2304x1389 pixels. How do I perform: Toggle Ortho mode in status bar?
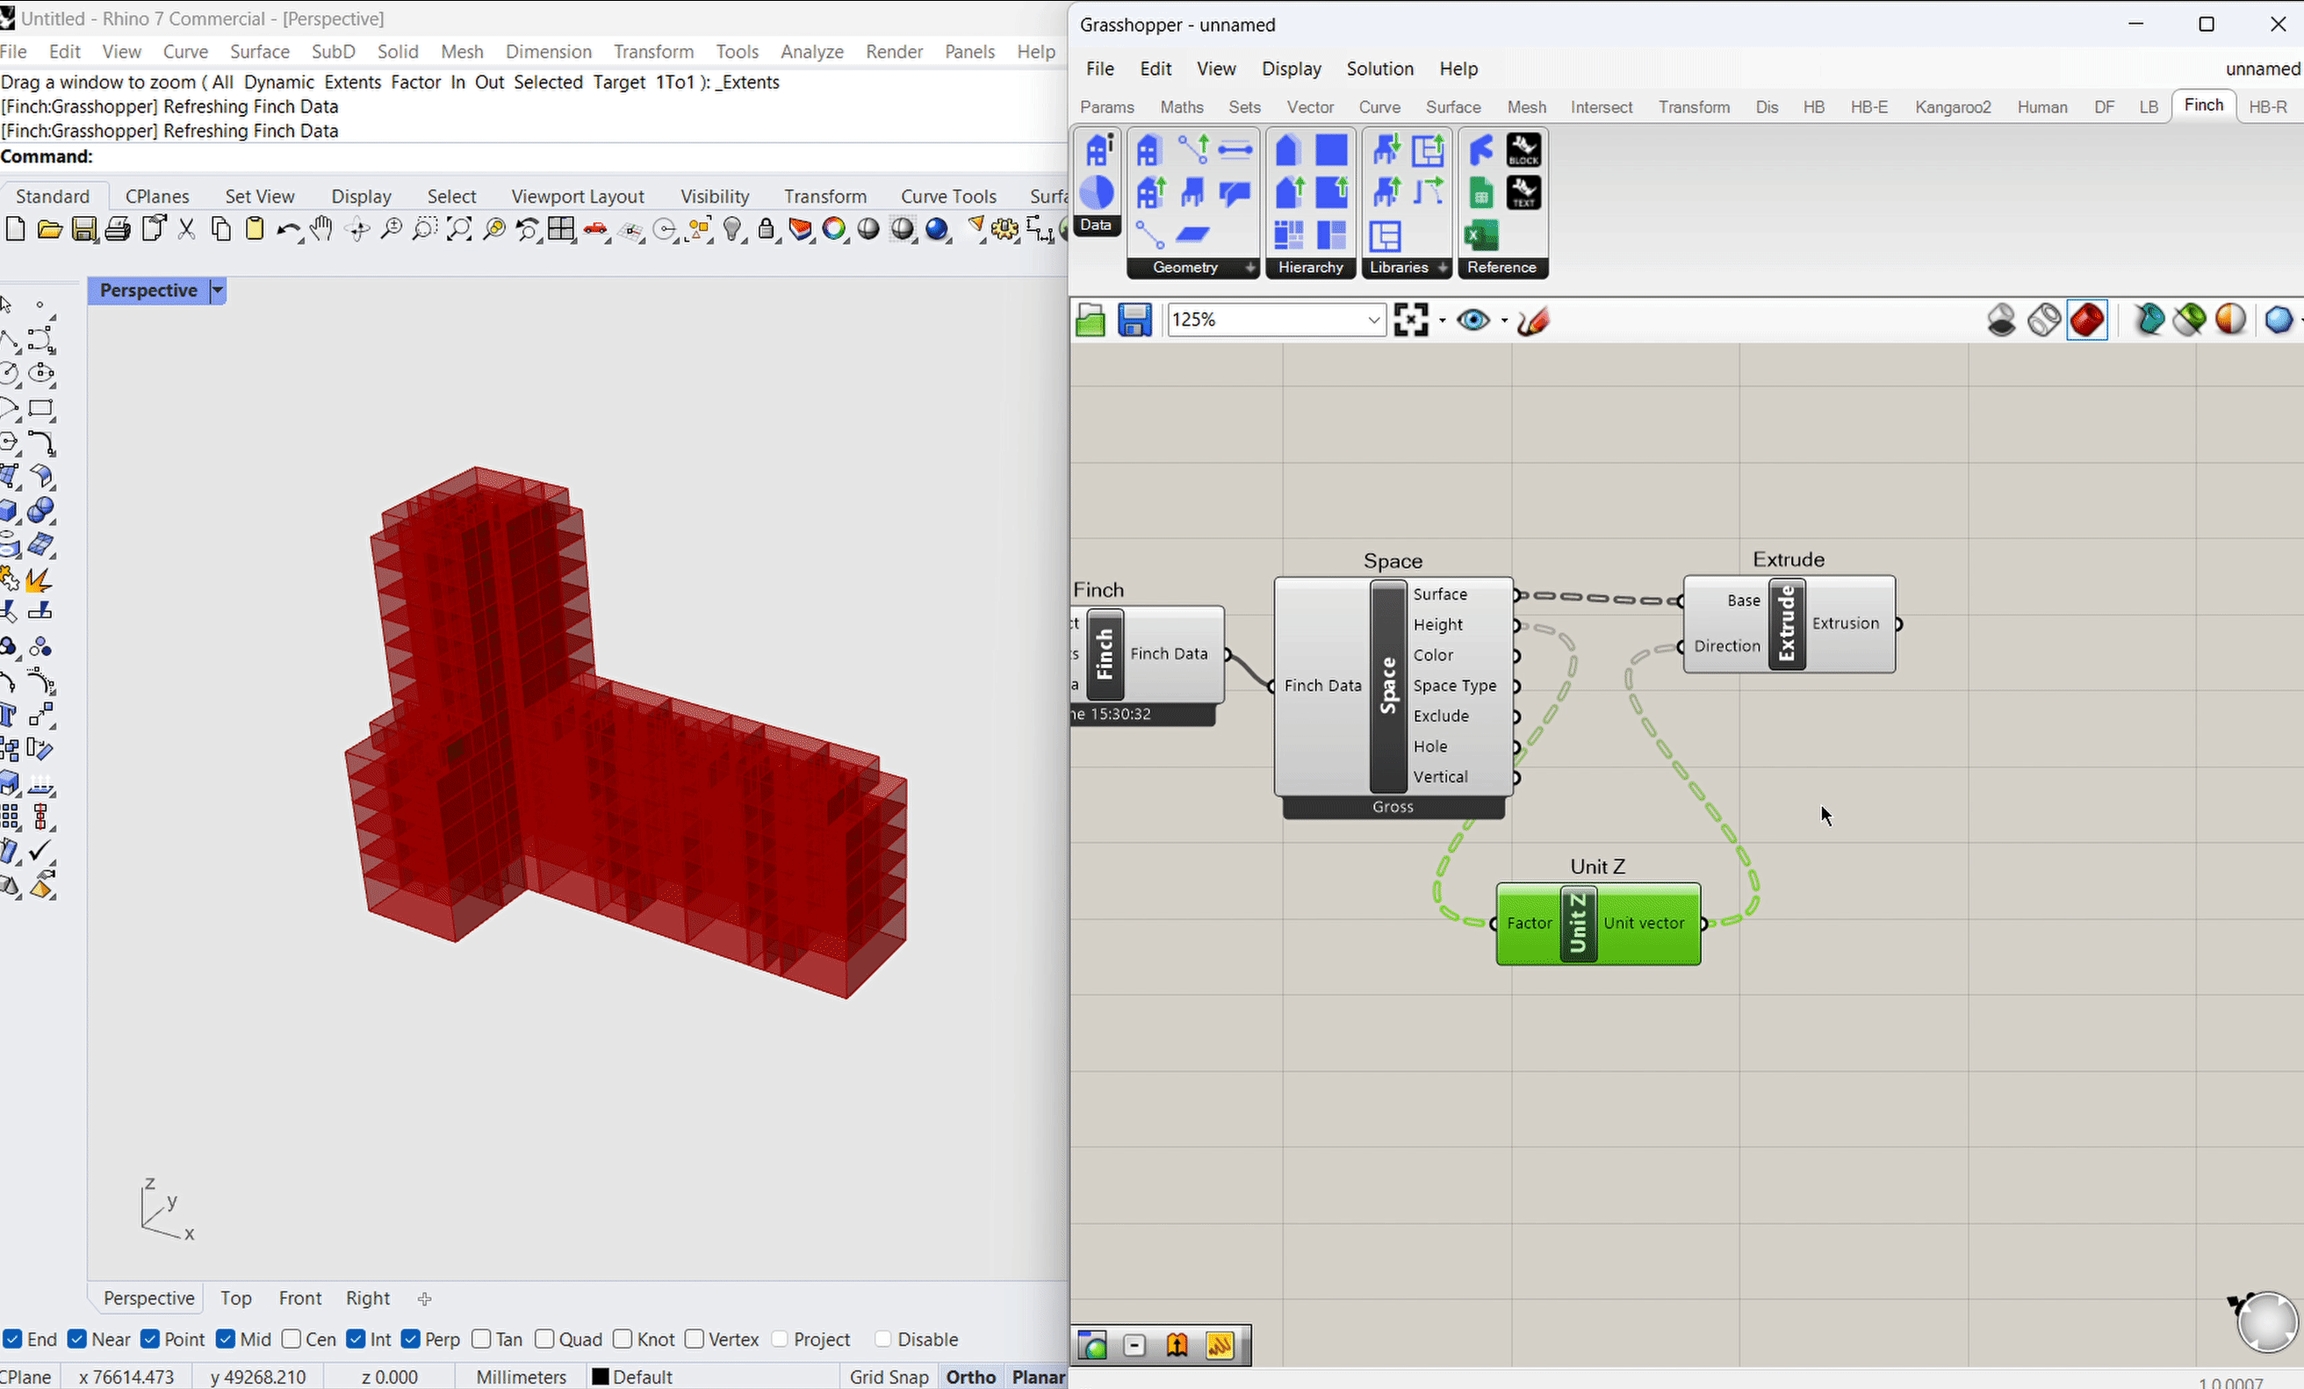970,1377
